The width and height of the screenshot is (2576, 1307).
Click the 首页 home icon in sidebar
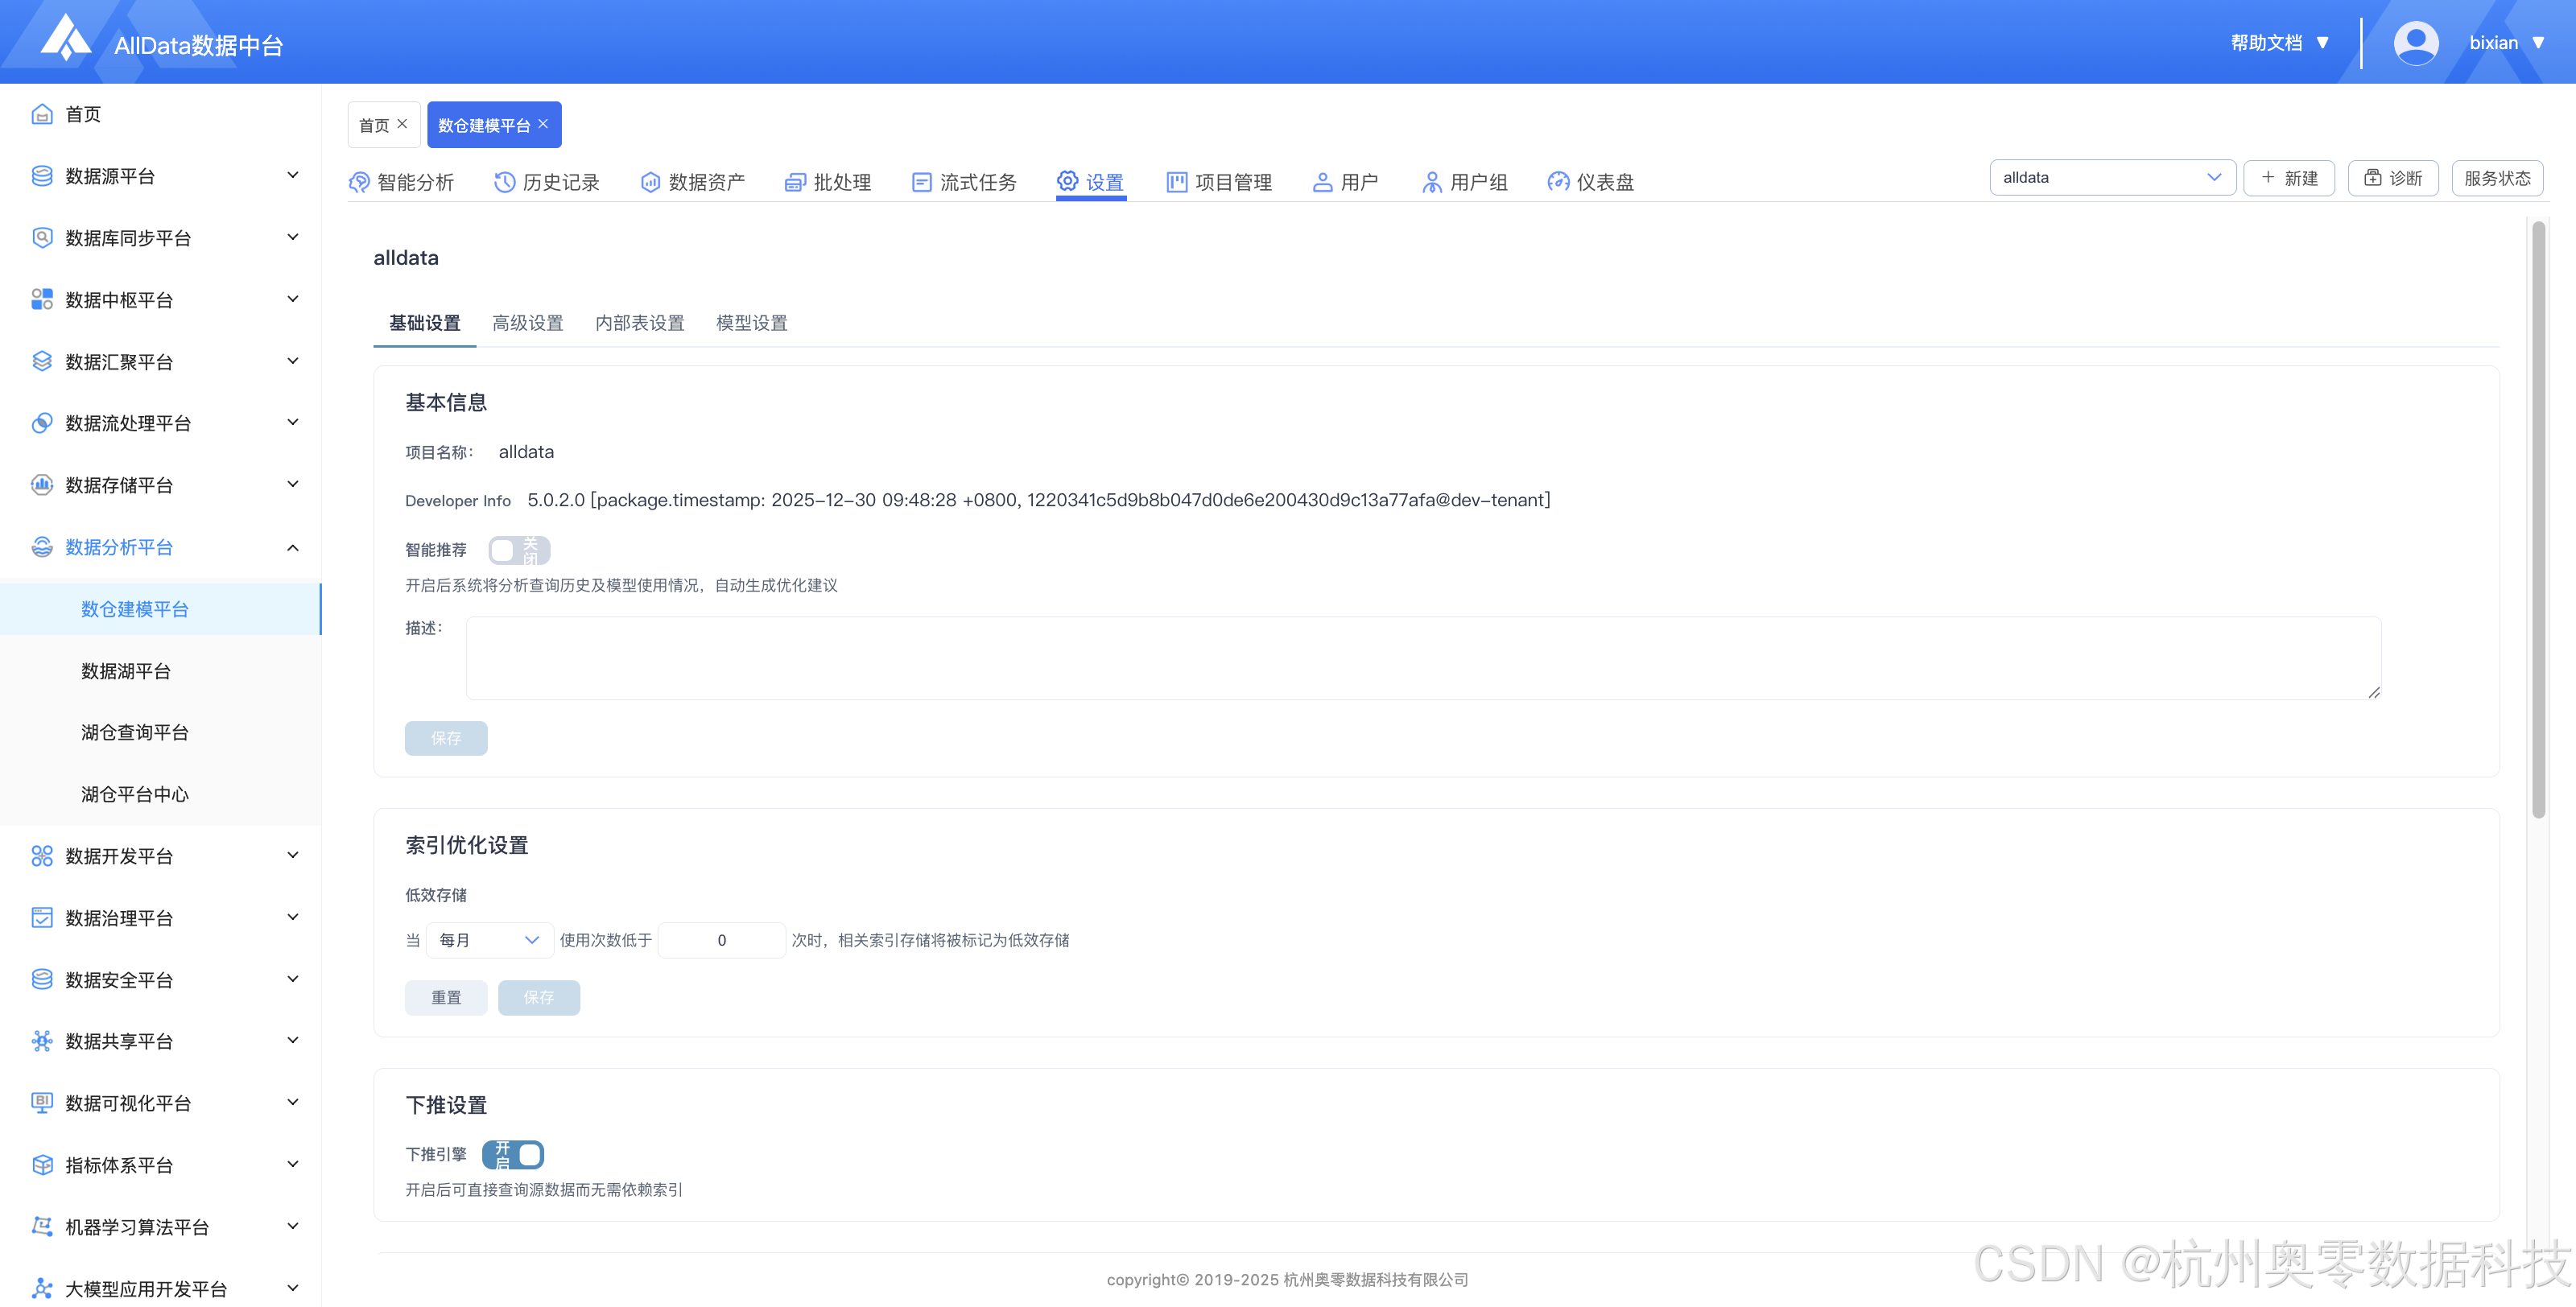coord(42,114)
